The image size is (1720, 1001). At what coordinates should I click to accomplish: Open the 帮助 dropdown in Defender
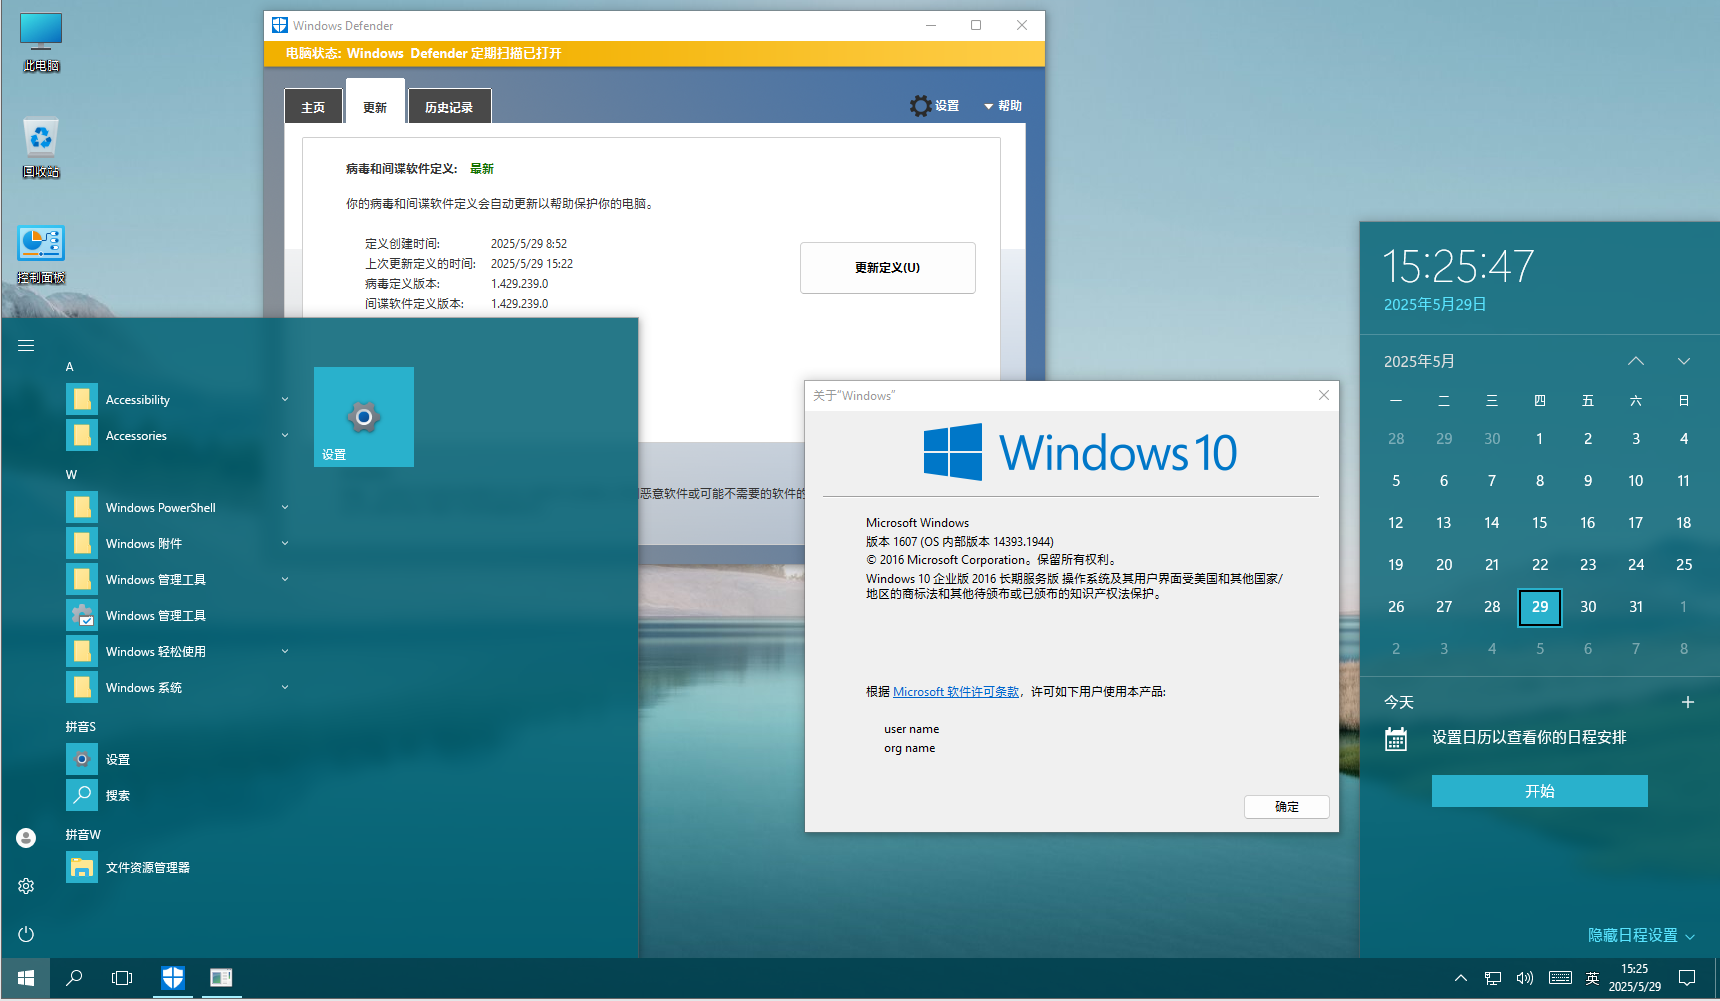tap(1003, 106)
